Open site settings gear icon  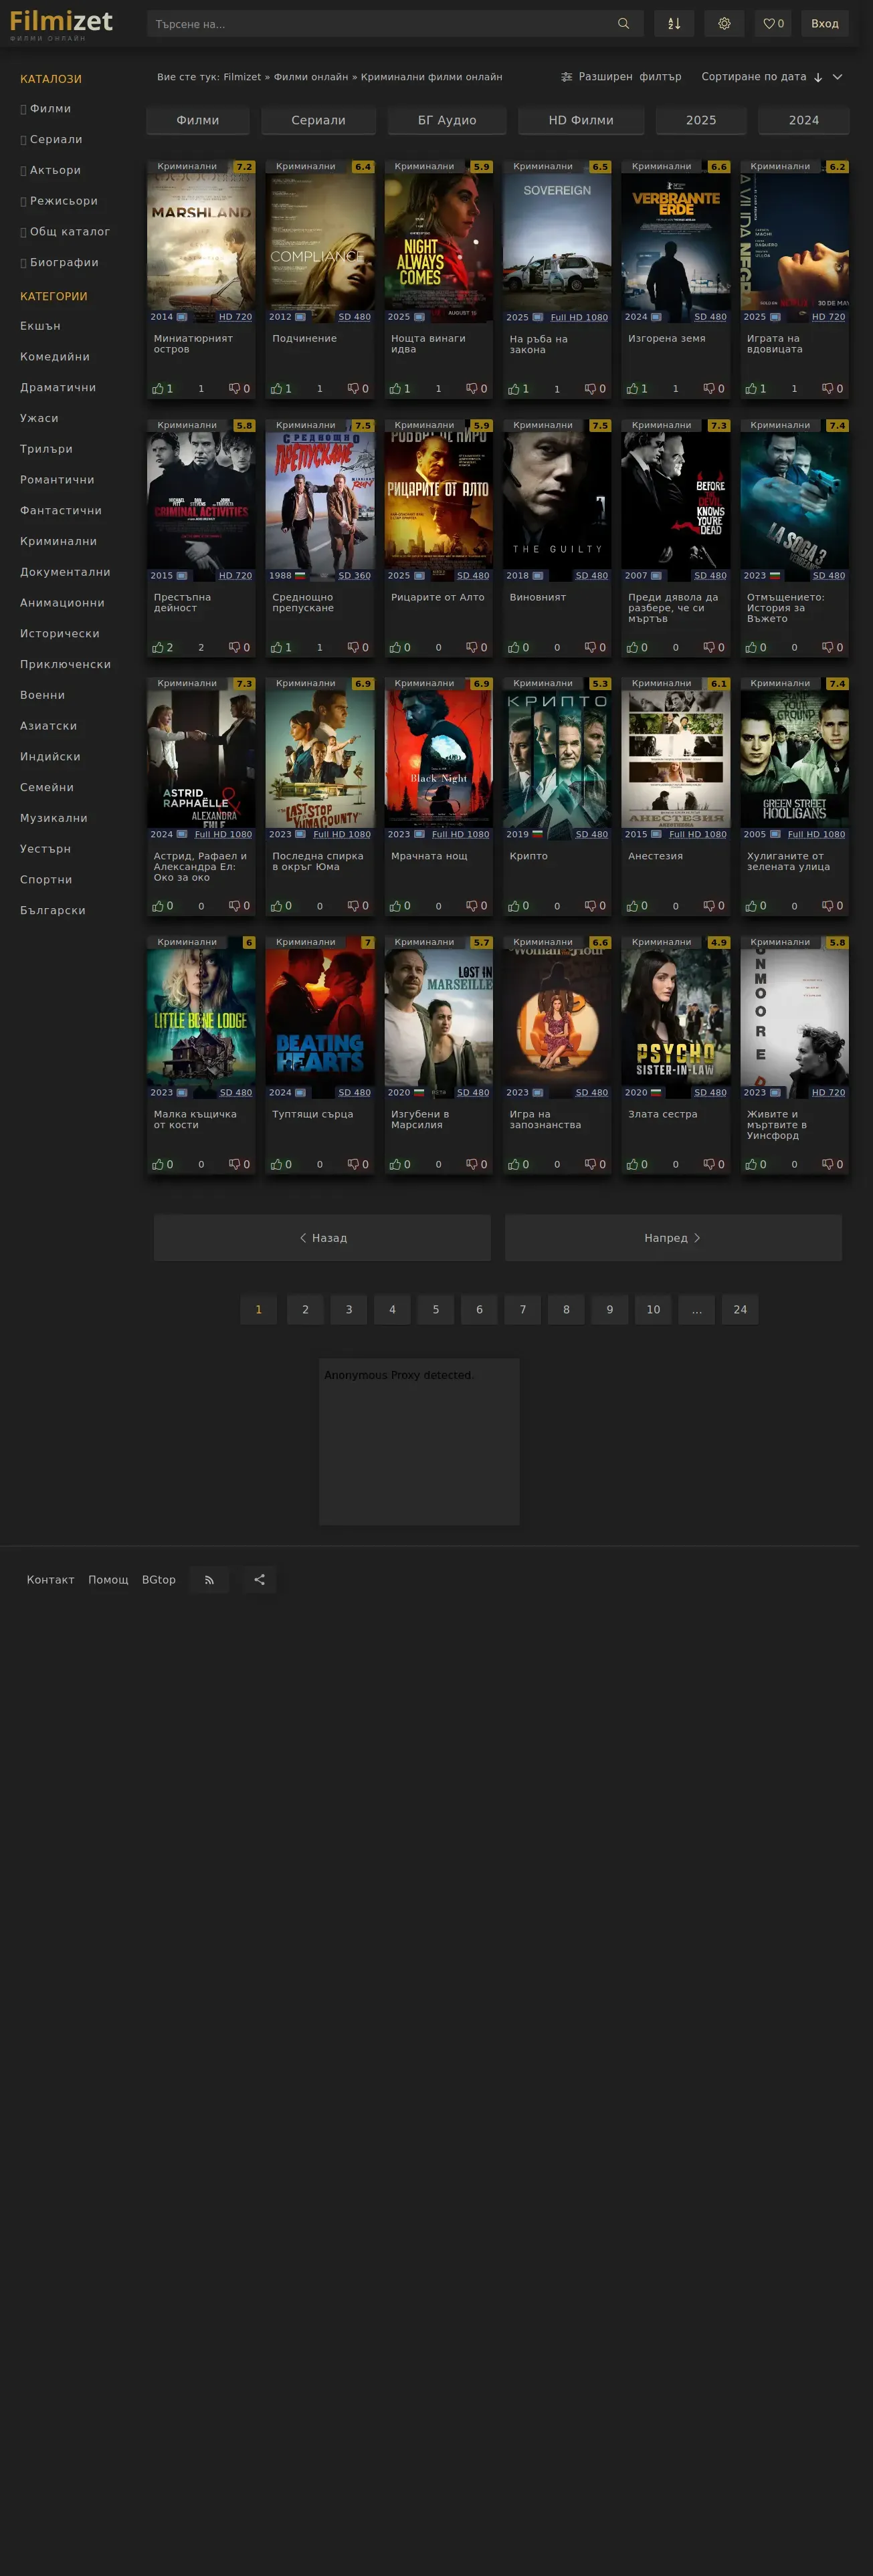pyautogui.click(x=724, y=24)
